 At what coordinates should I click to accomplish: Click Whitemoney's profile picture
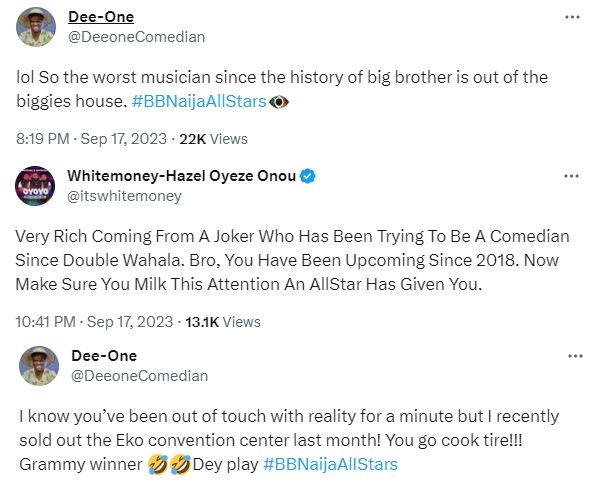36,186
